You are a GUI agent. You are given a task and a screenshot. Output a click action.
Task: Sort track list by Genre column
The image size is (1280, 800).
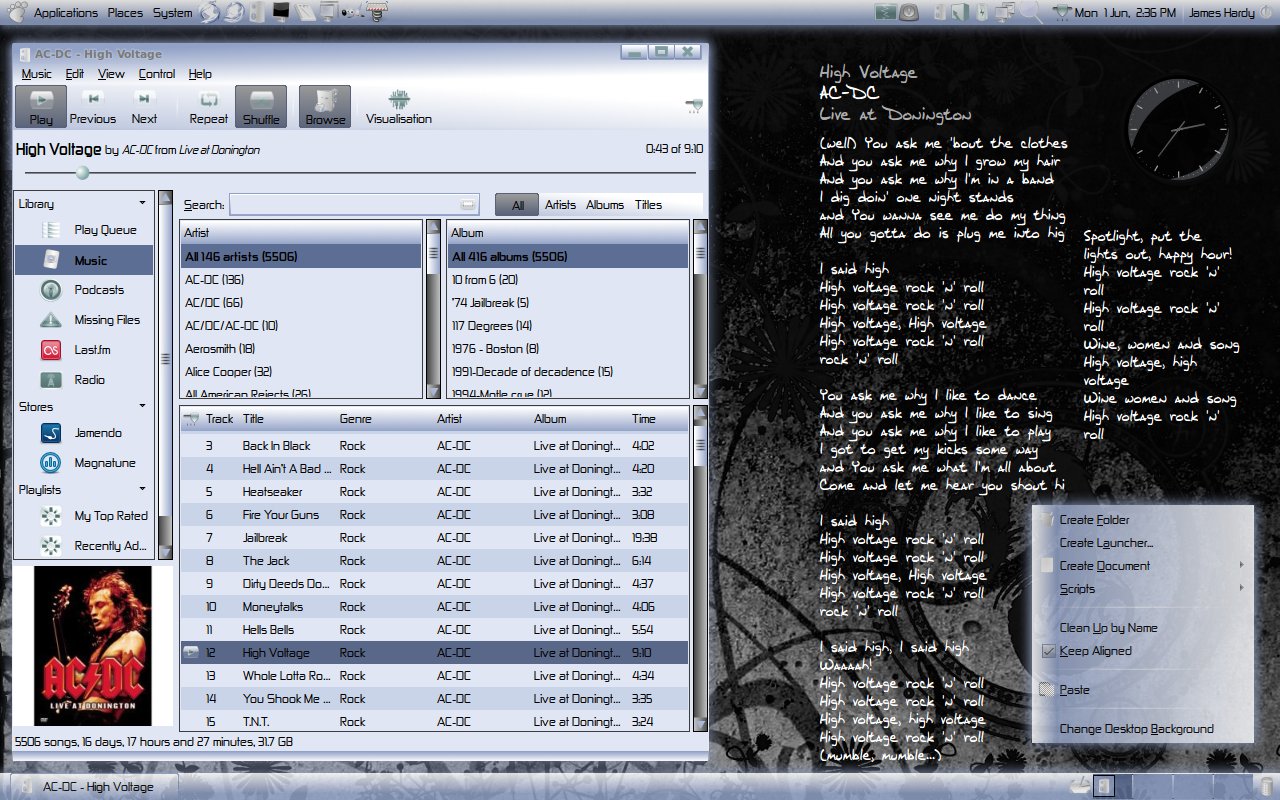(x=383, y=419)
